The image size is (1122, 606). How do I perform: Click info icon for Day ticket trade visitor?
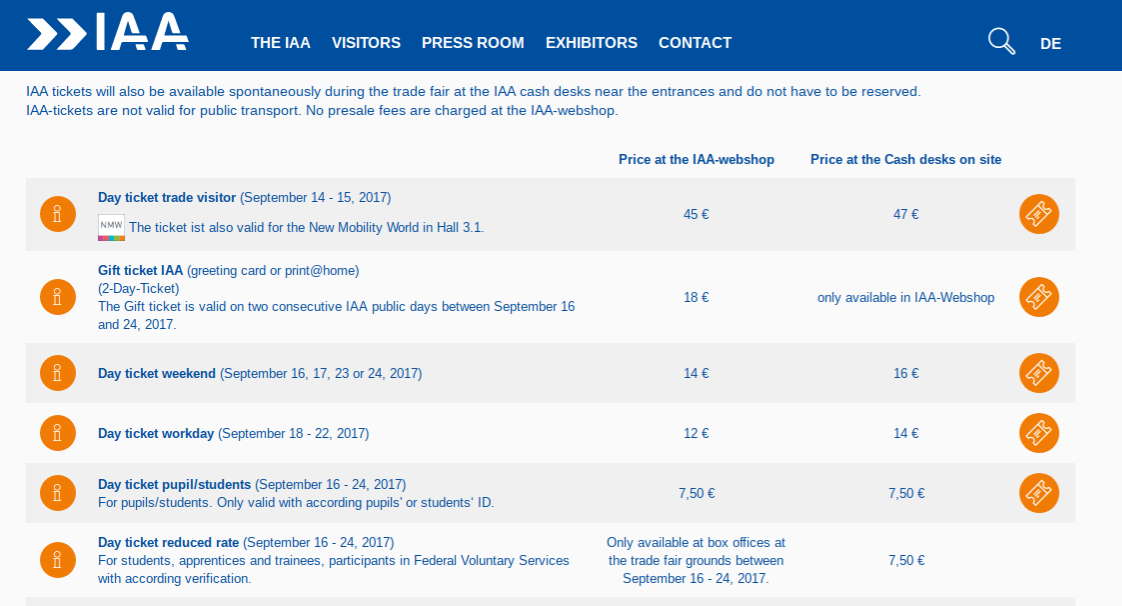(58, 214)
